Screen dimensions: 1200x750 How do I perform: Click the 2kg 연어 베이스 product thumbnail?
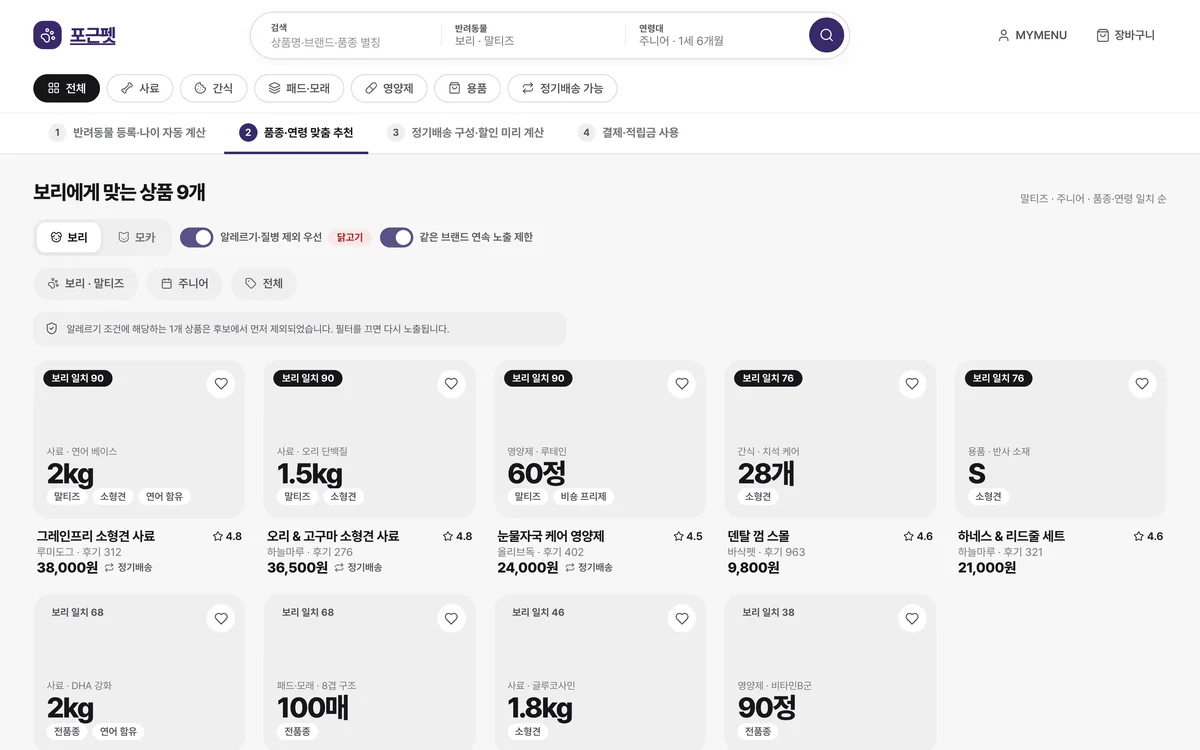tap(139, 439)
